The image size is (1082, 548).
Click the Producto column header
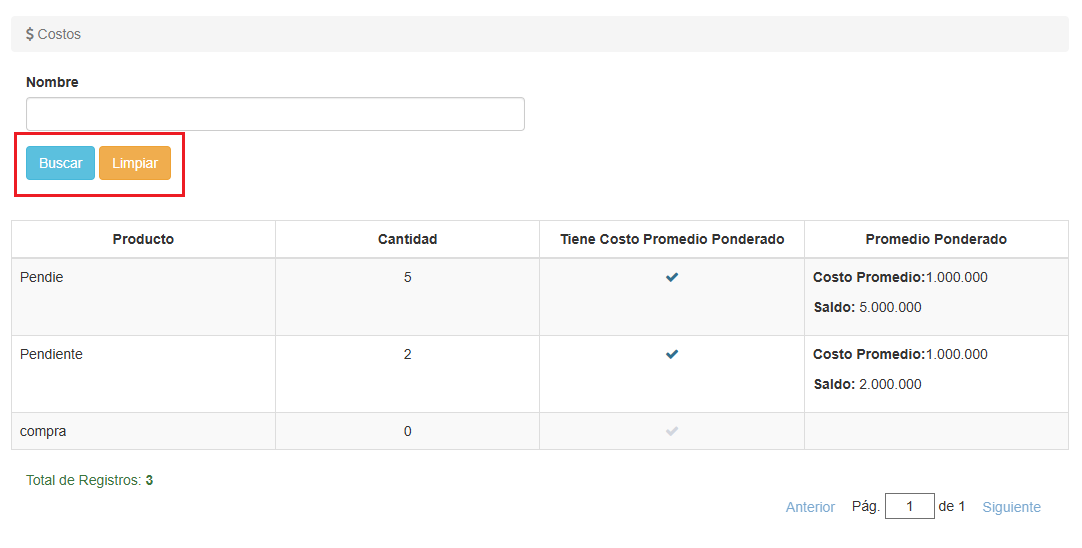point(143,239)
